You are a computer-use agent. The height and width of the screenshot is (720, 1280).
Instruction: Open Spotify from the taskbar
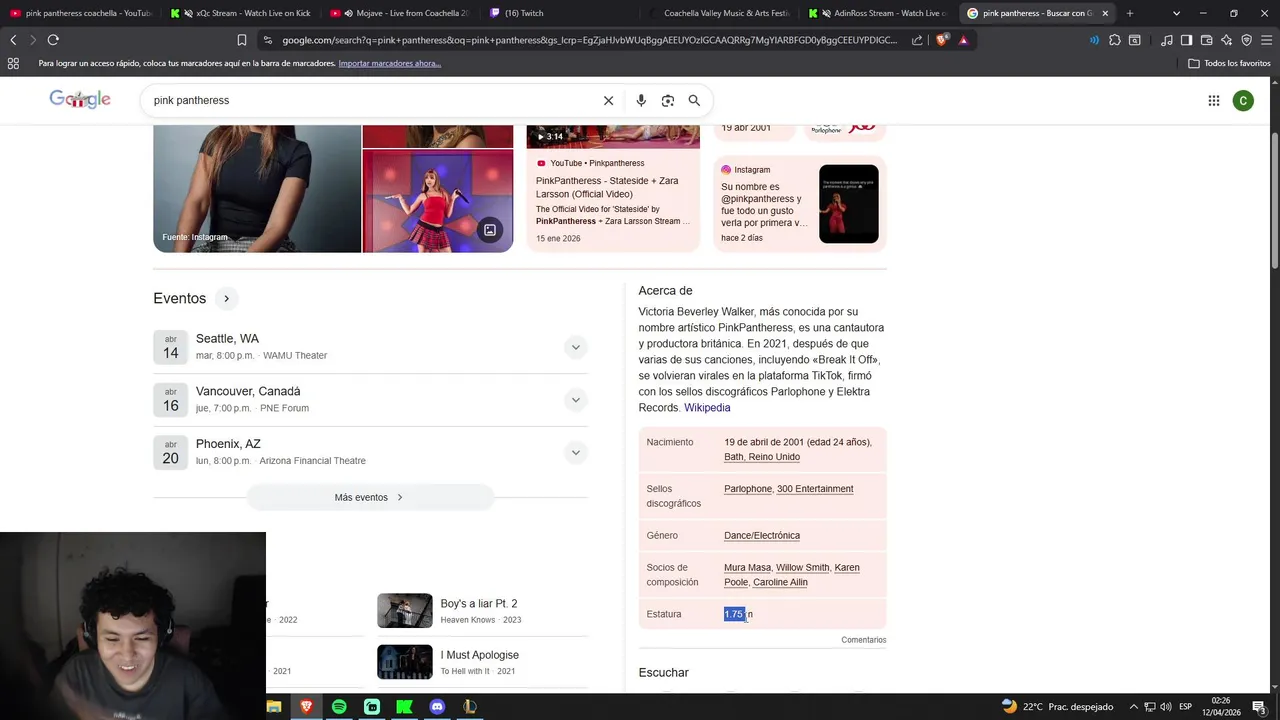(x=339, y=707)
